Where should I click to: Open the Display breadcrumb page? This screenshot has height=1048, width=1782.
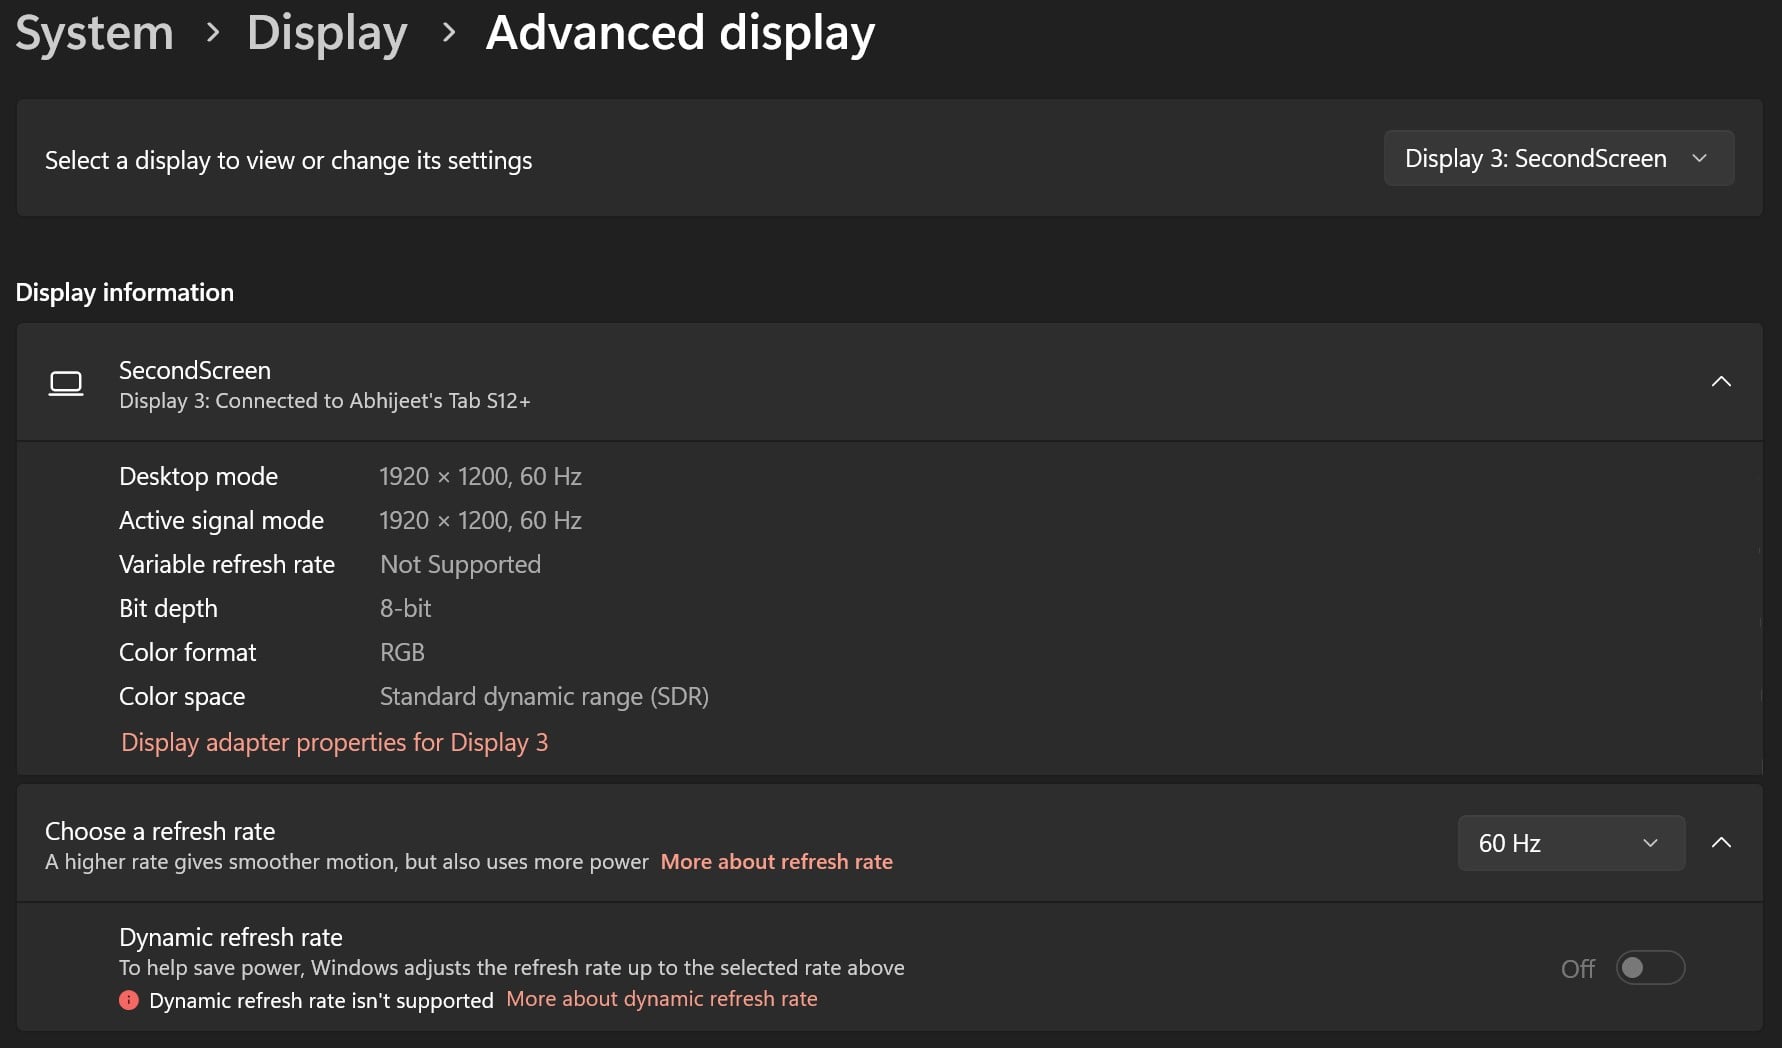[x=327, y=33]
